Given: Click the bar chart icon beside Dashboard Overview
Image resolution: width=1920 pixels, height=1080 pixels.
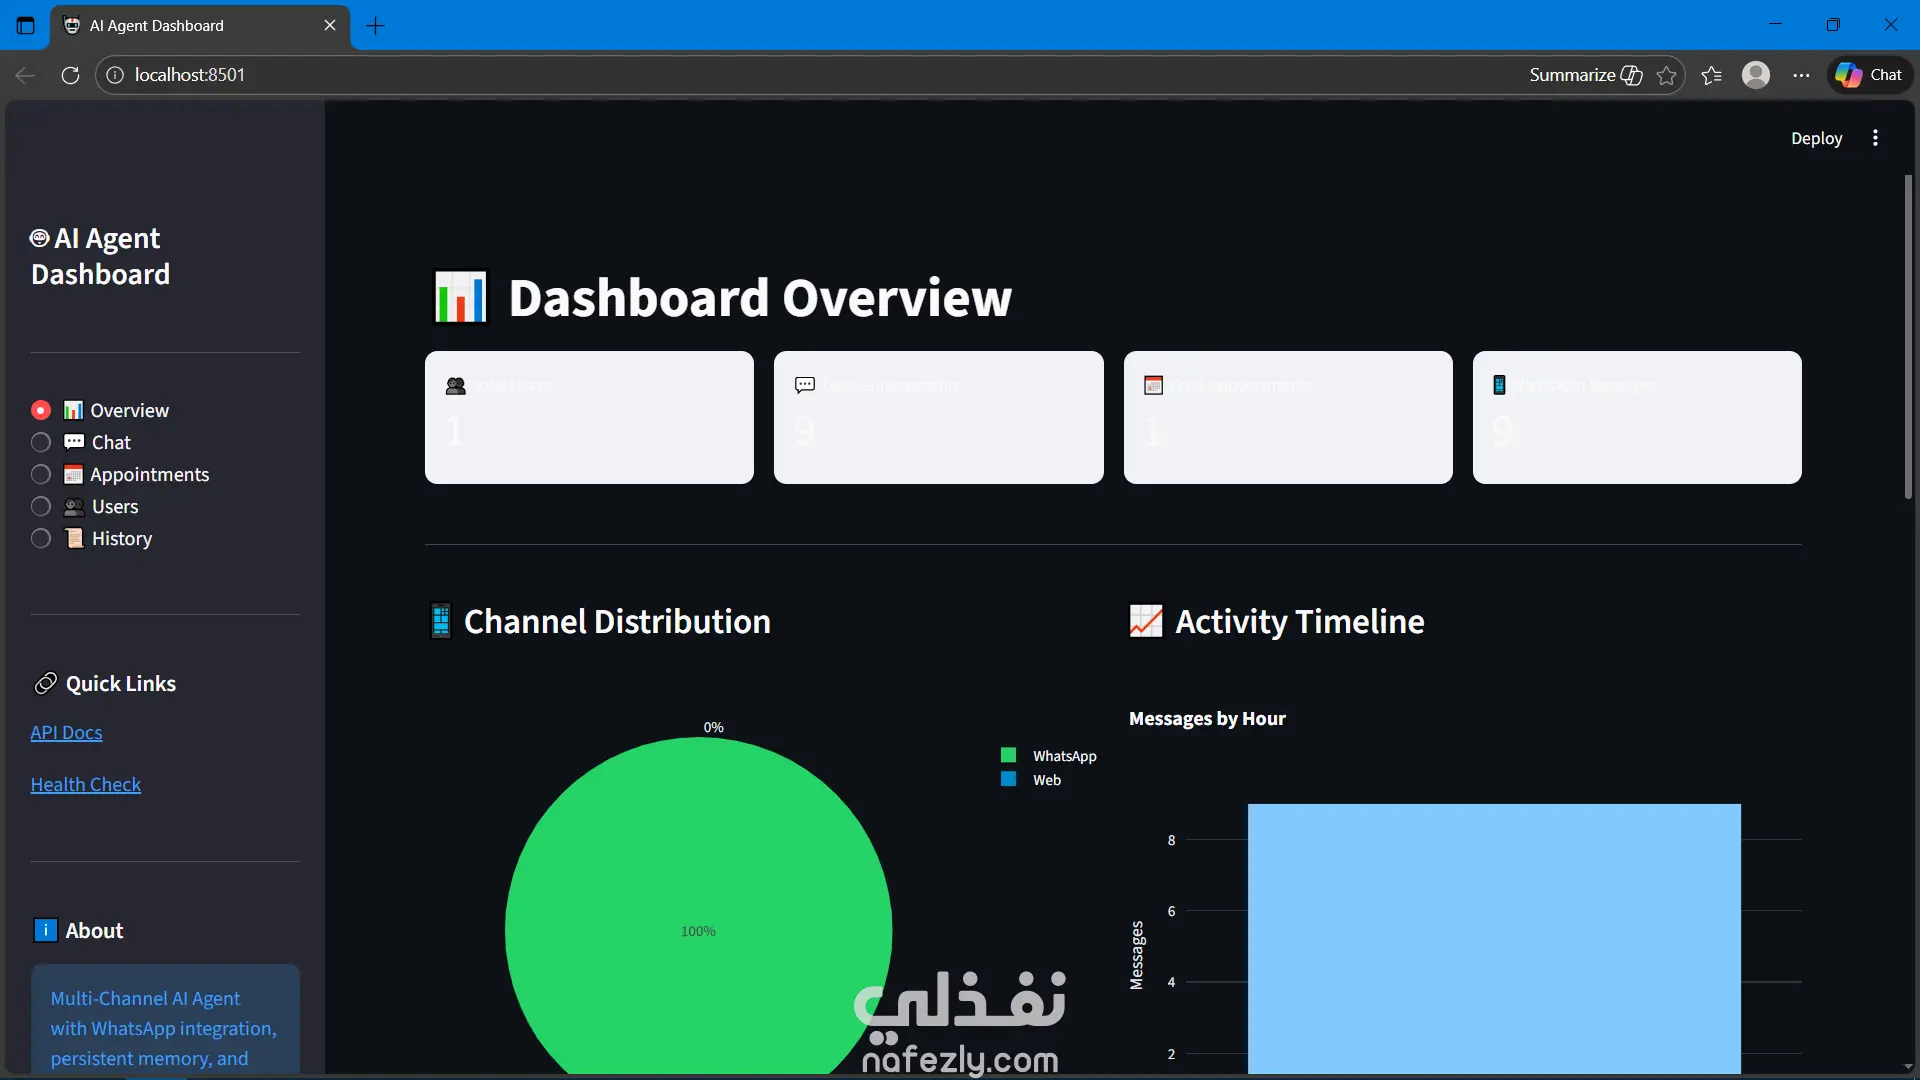Looking at the screenshot, I should [460, 298].
